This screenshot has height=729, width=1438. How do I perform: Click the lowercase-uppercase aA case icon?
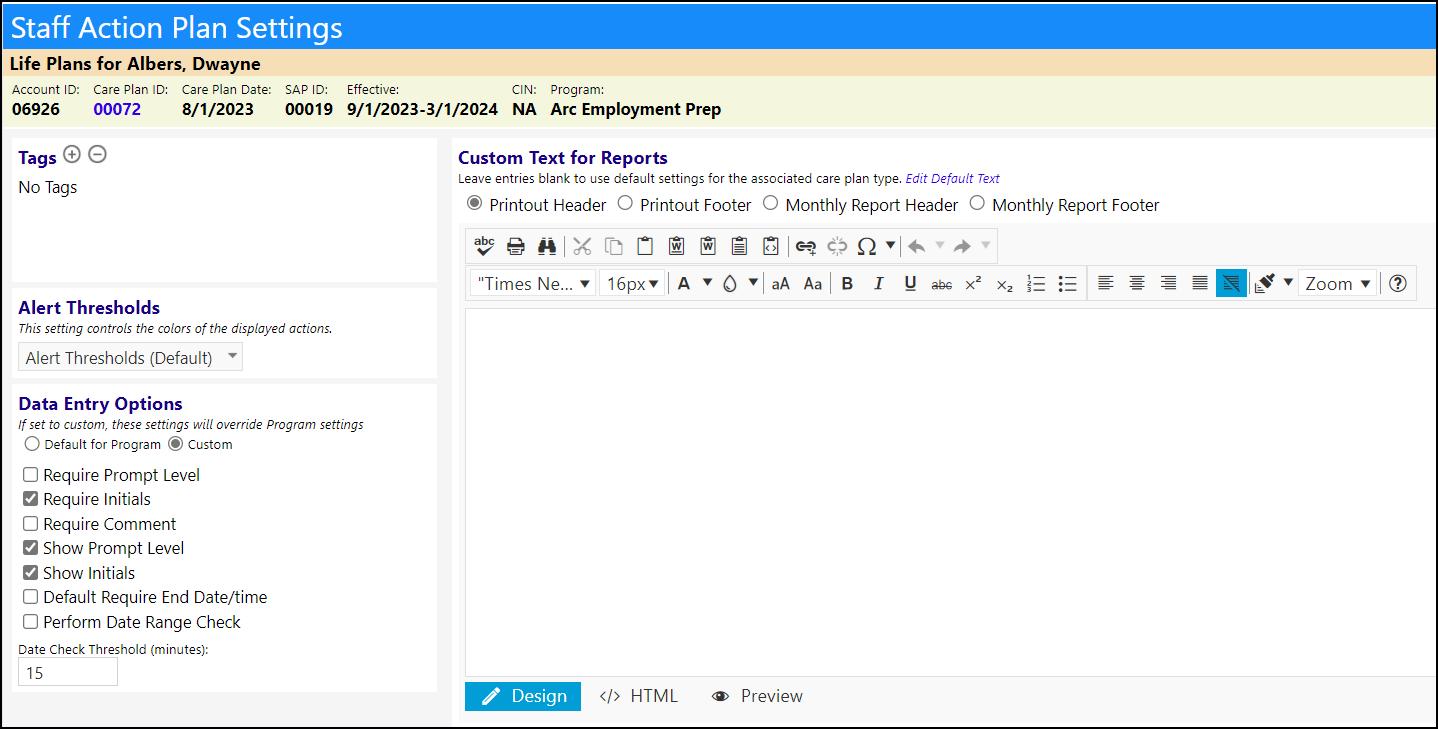(781, 284)
